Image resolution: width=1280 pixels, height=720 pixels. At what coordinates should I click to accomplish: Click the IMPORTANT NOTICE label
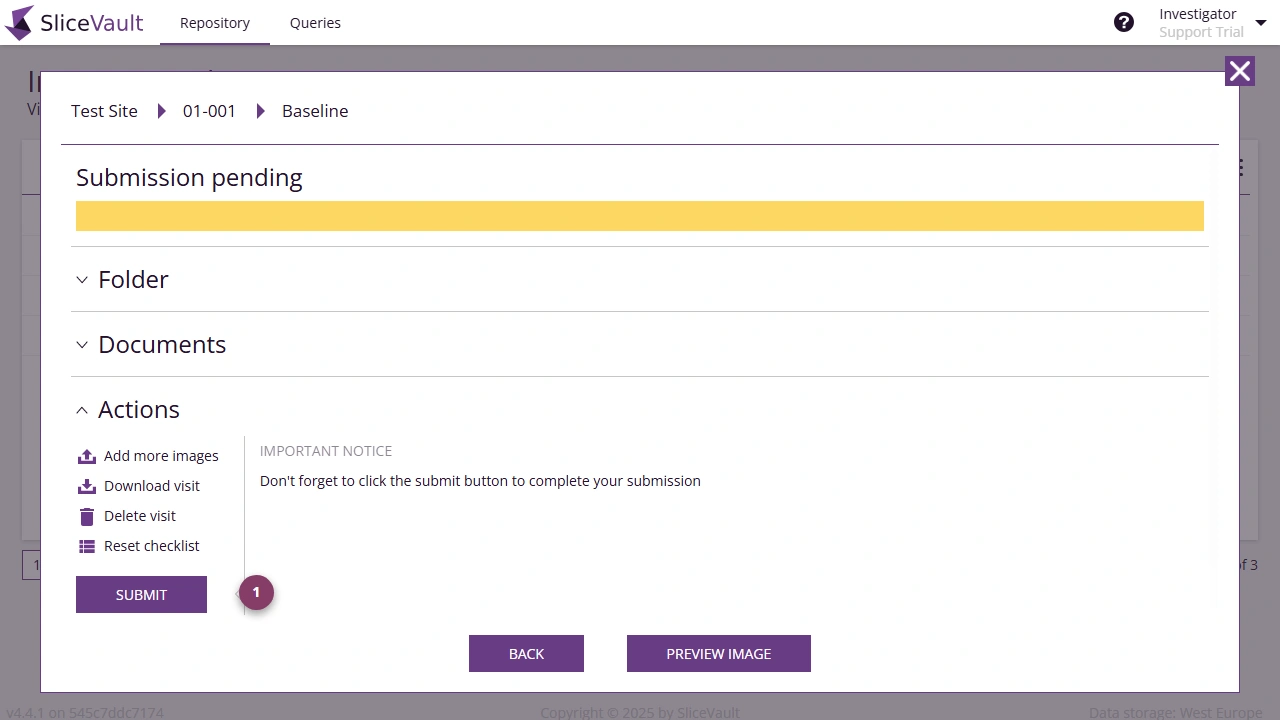326,451
